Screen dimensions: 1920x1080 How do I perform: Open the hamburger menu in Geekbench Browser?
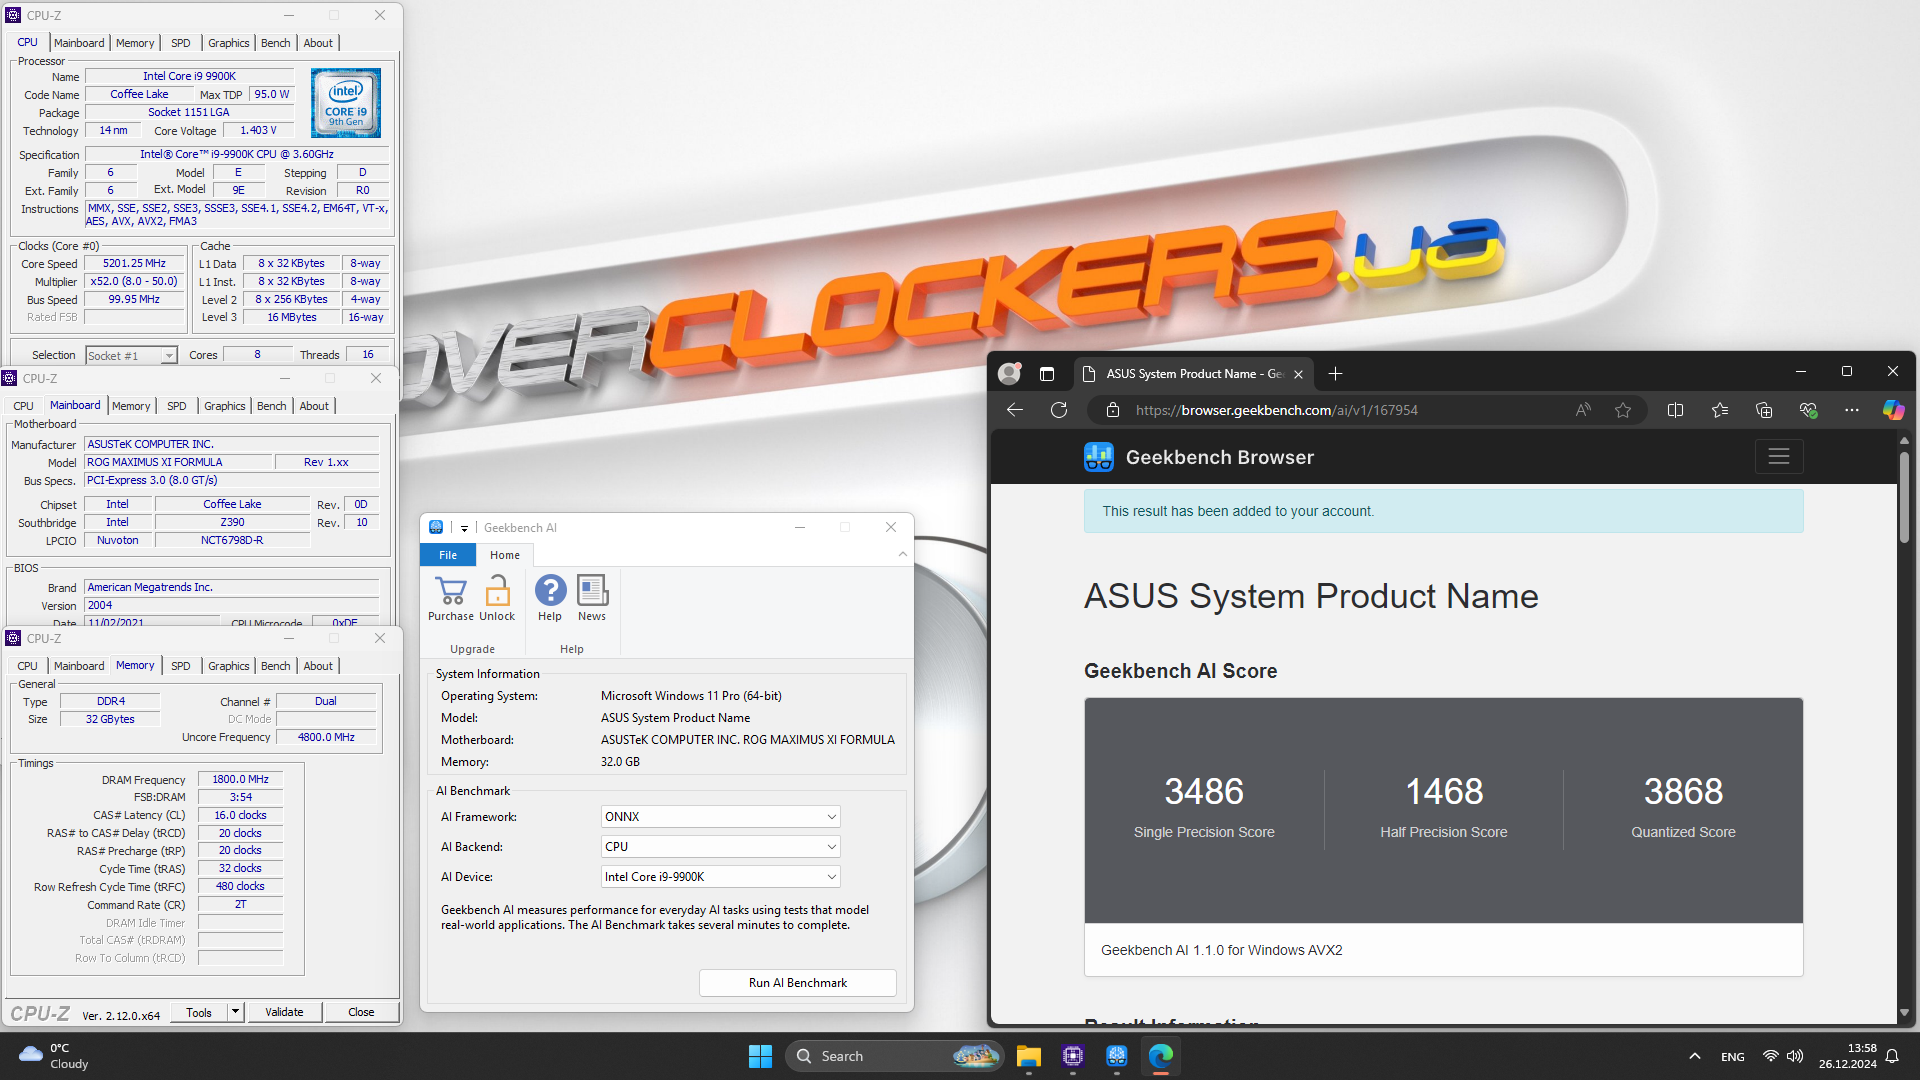pos(1778,457)
